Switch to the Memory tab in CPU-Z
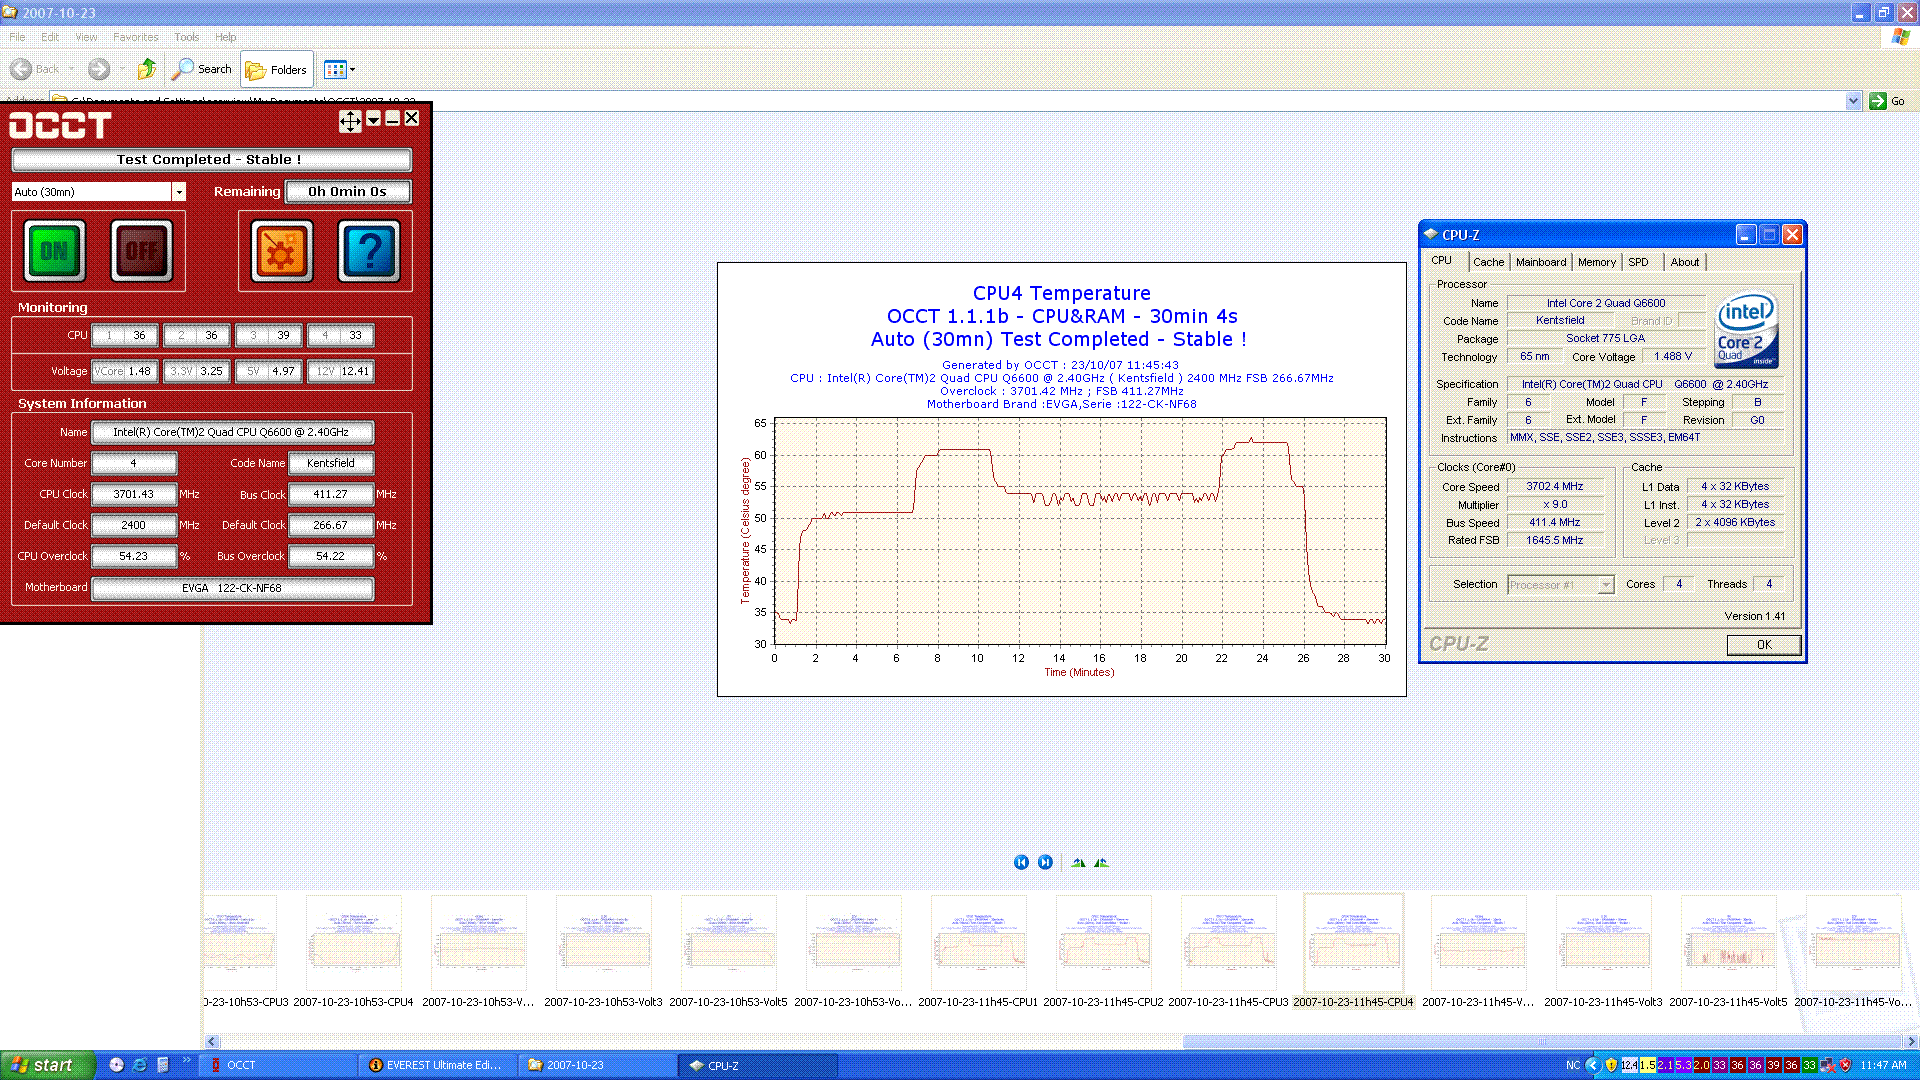 click(x=1597, y=262)
